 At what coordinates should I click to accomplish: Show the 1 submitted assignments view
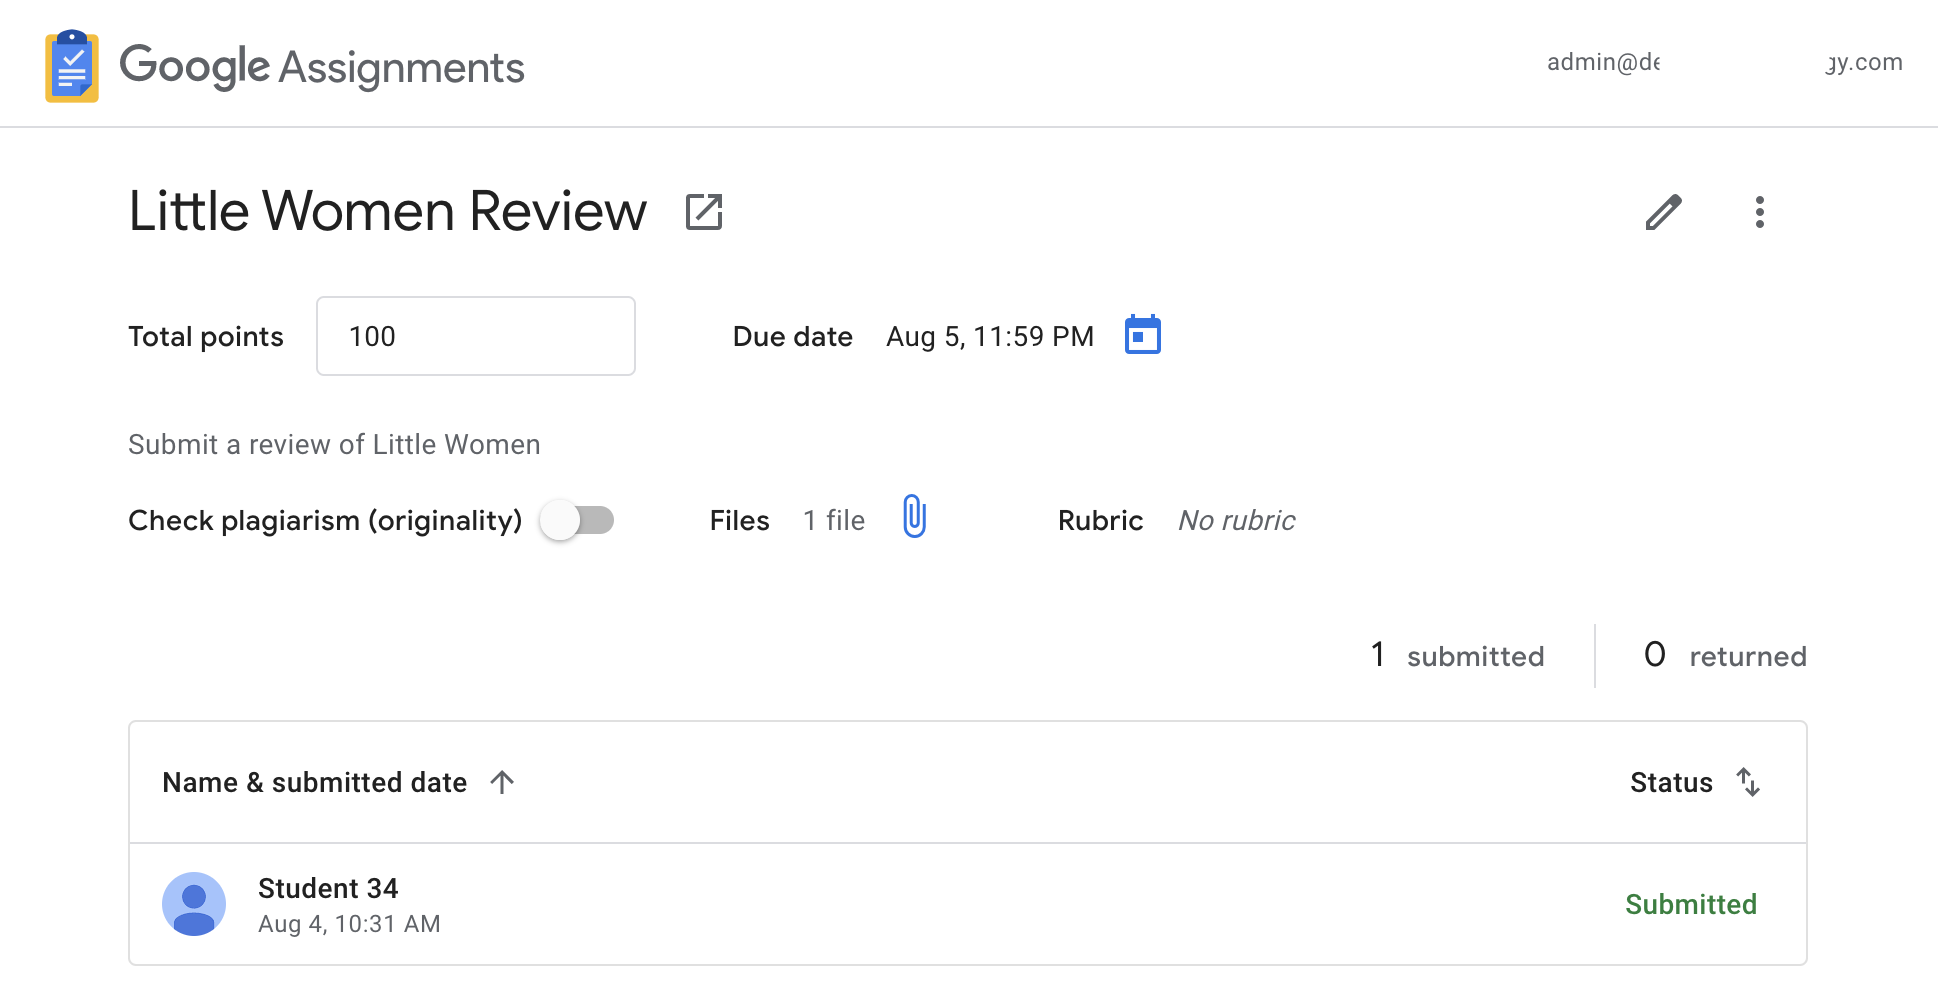click(1455, 655)
